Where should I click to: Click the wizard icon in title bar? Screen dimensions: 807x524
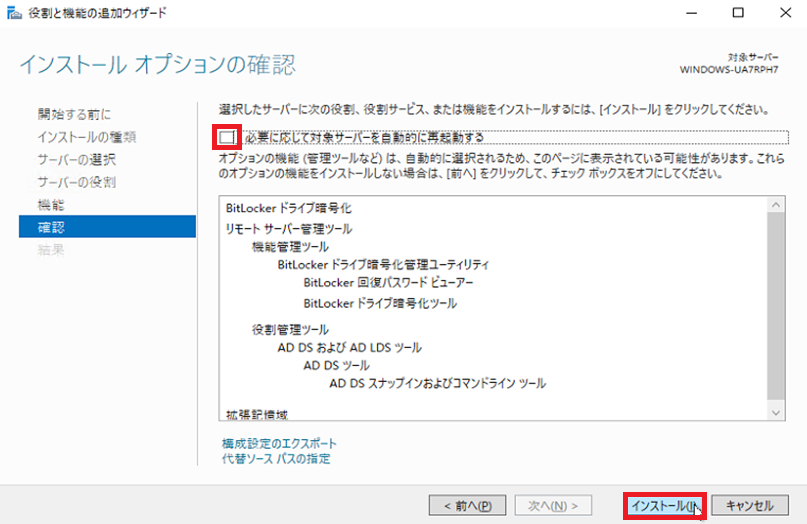coord(14,14)
